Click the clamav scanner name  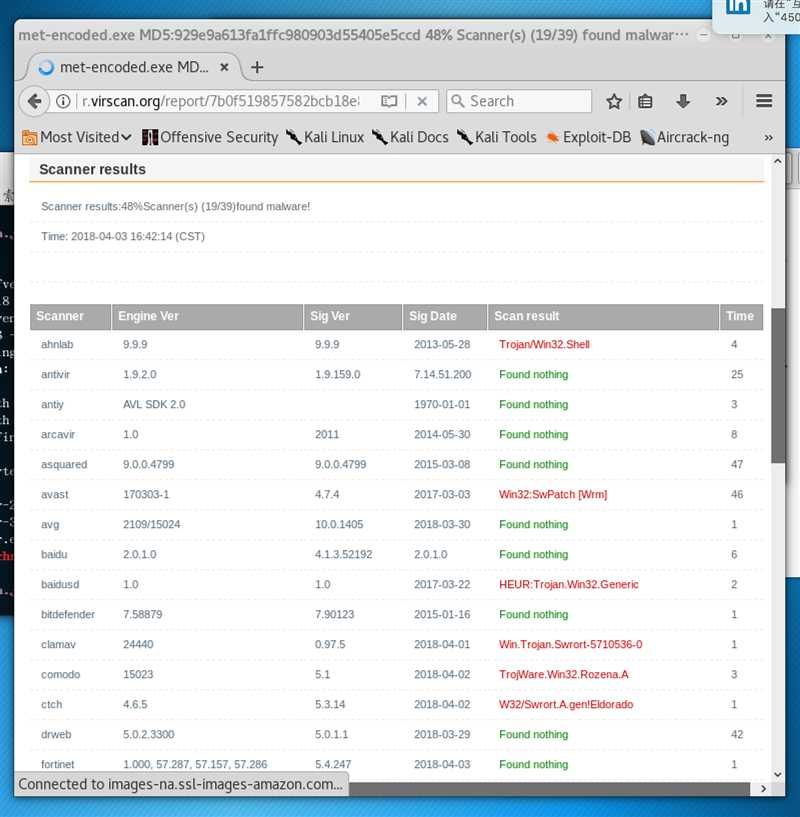pyautogui.click(x=58, y=645)
